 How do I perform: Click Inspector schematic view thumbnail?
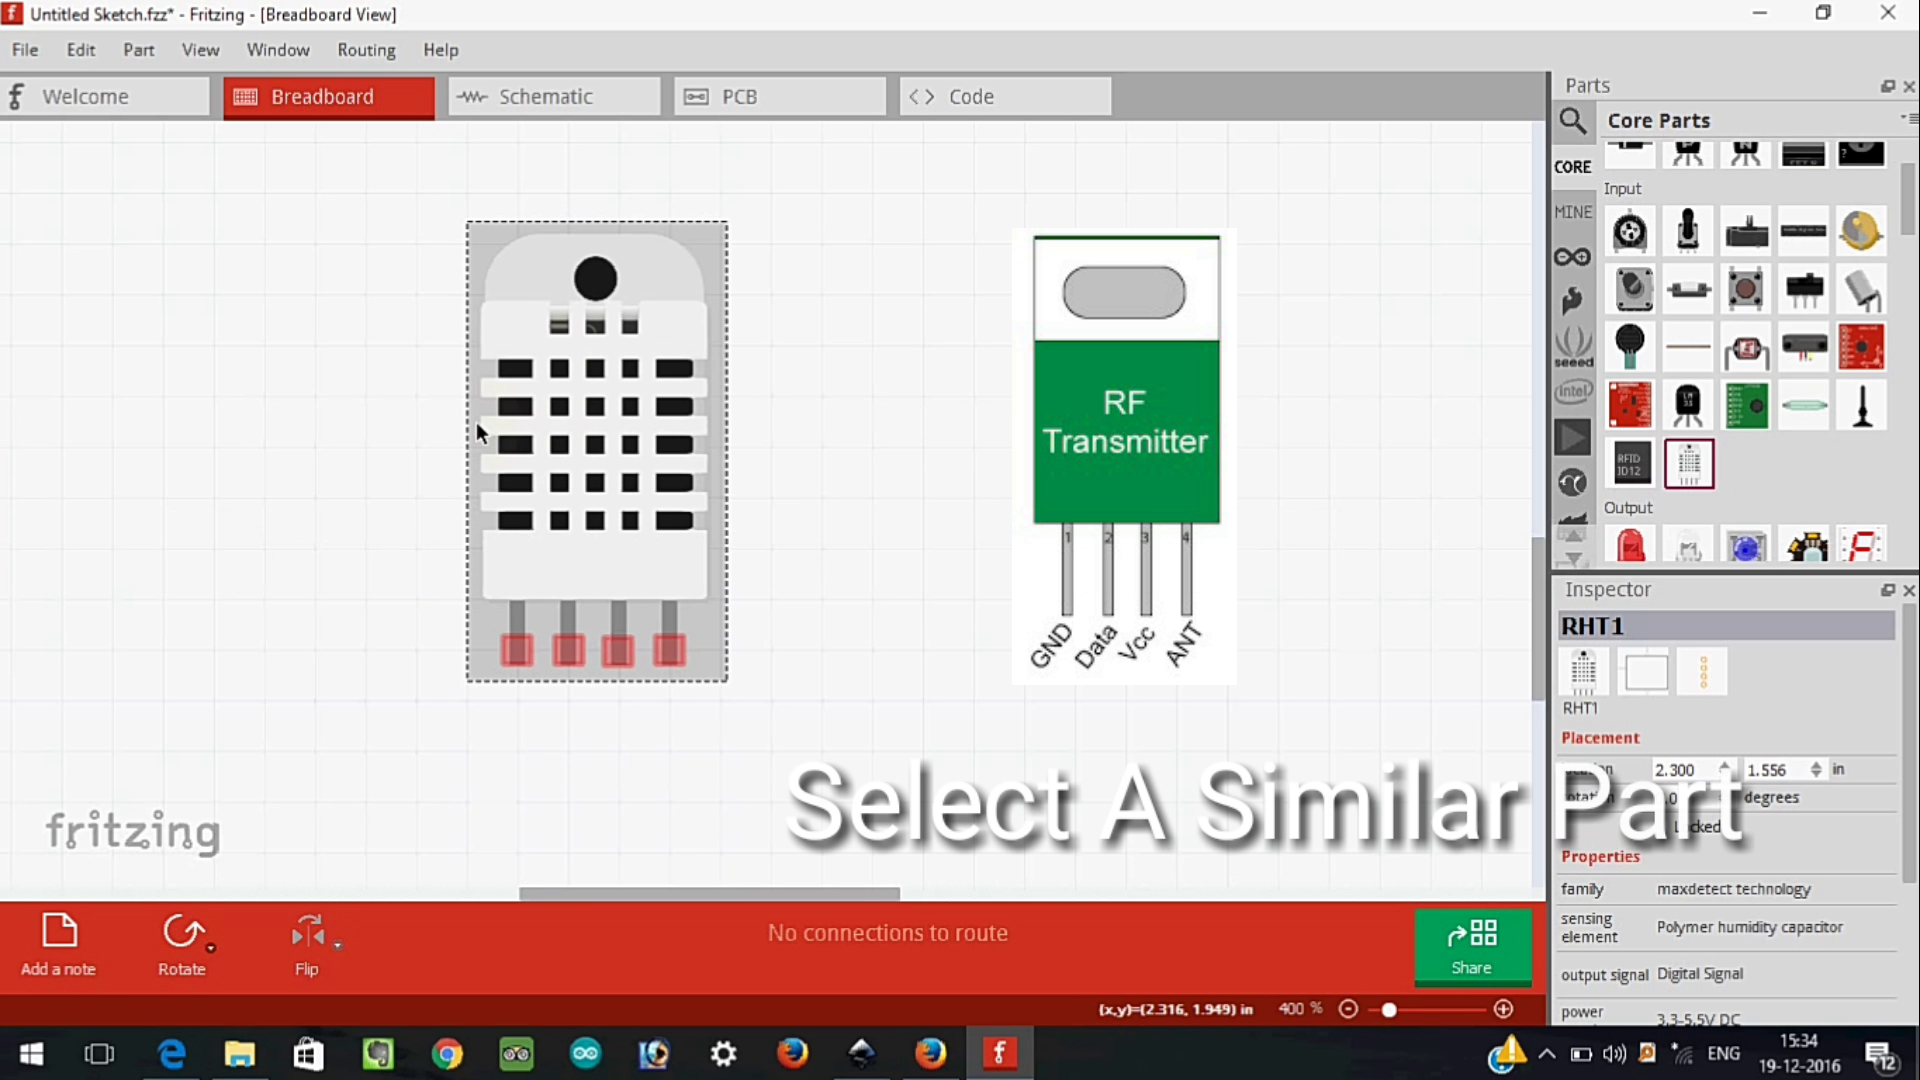tap(1645, 672)
